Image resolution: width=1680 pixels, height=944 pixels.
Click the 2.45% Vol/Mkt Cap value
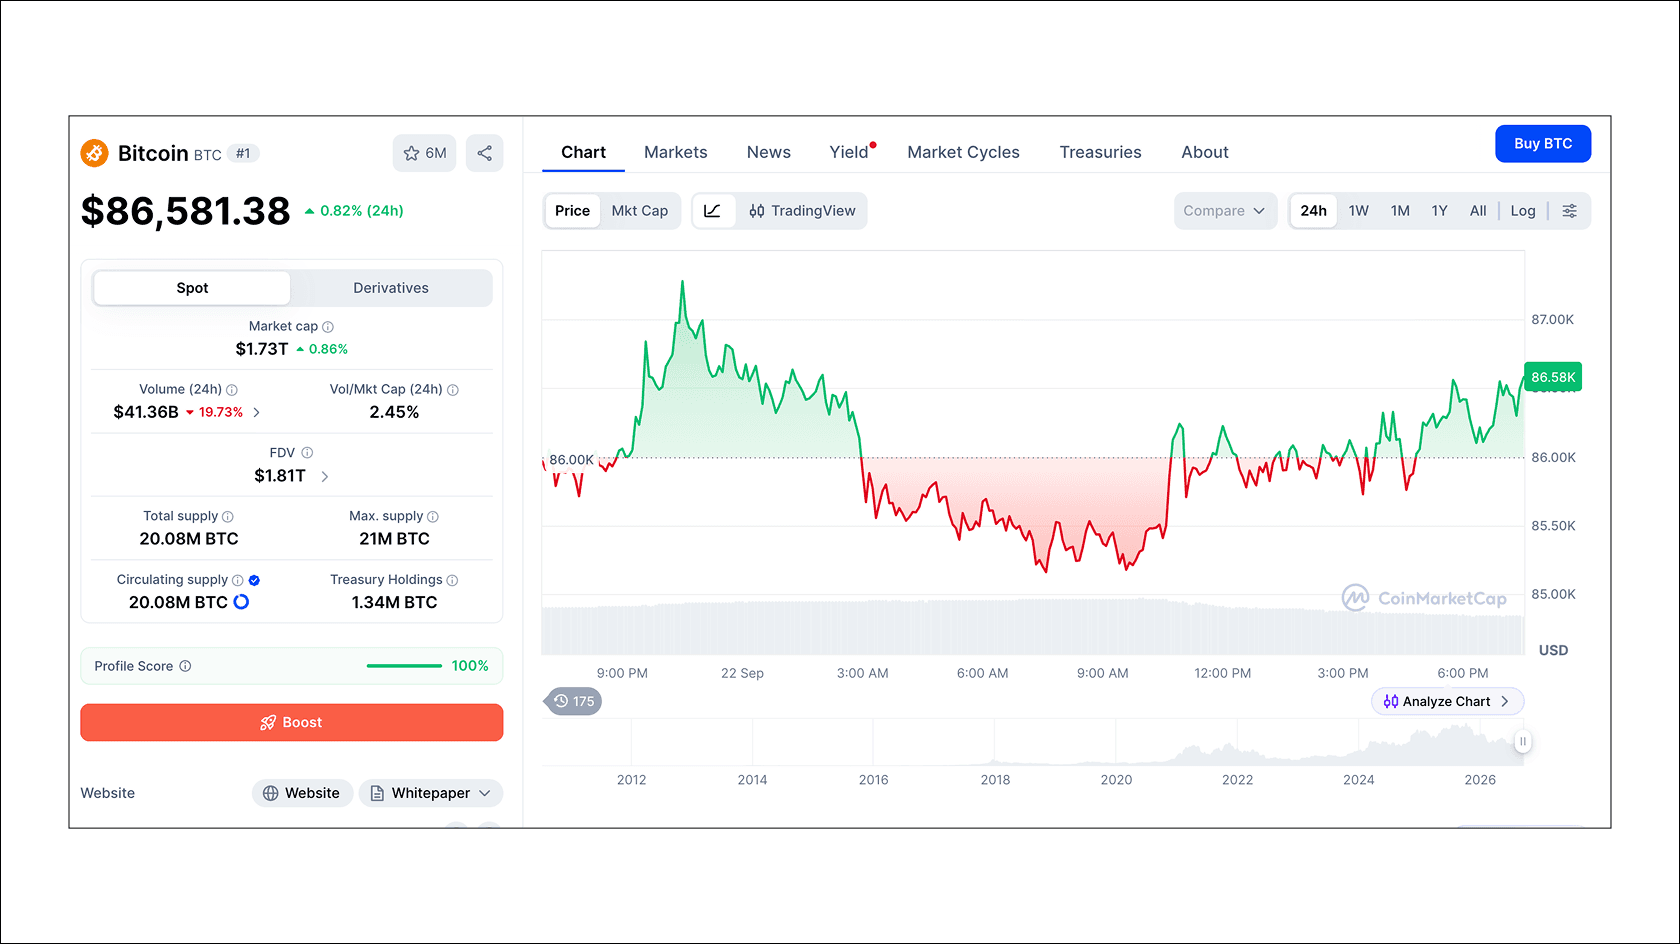click(394, 412)
